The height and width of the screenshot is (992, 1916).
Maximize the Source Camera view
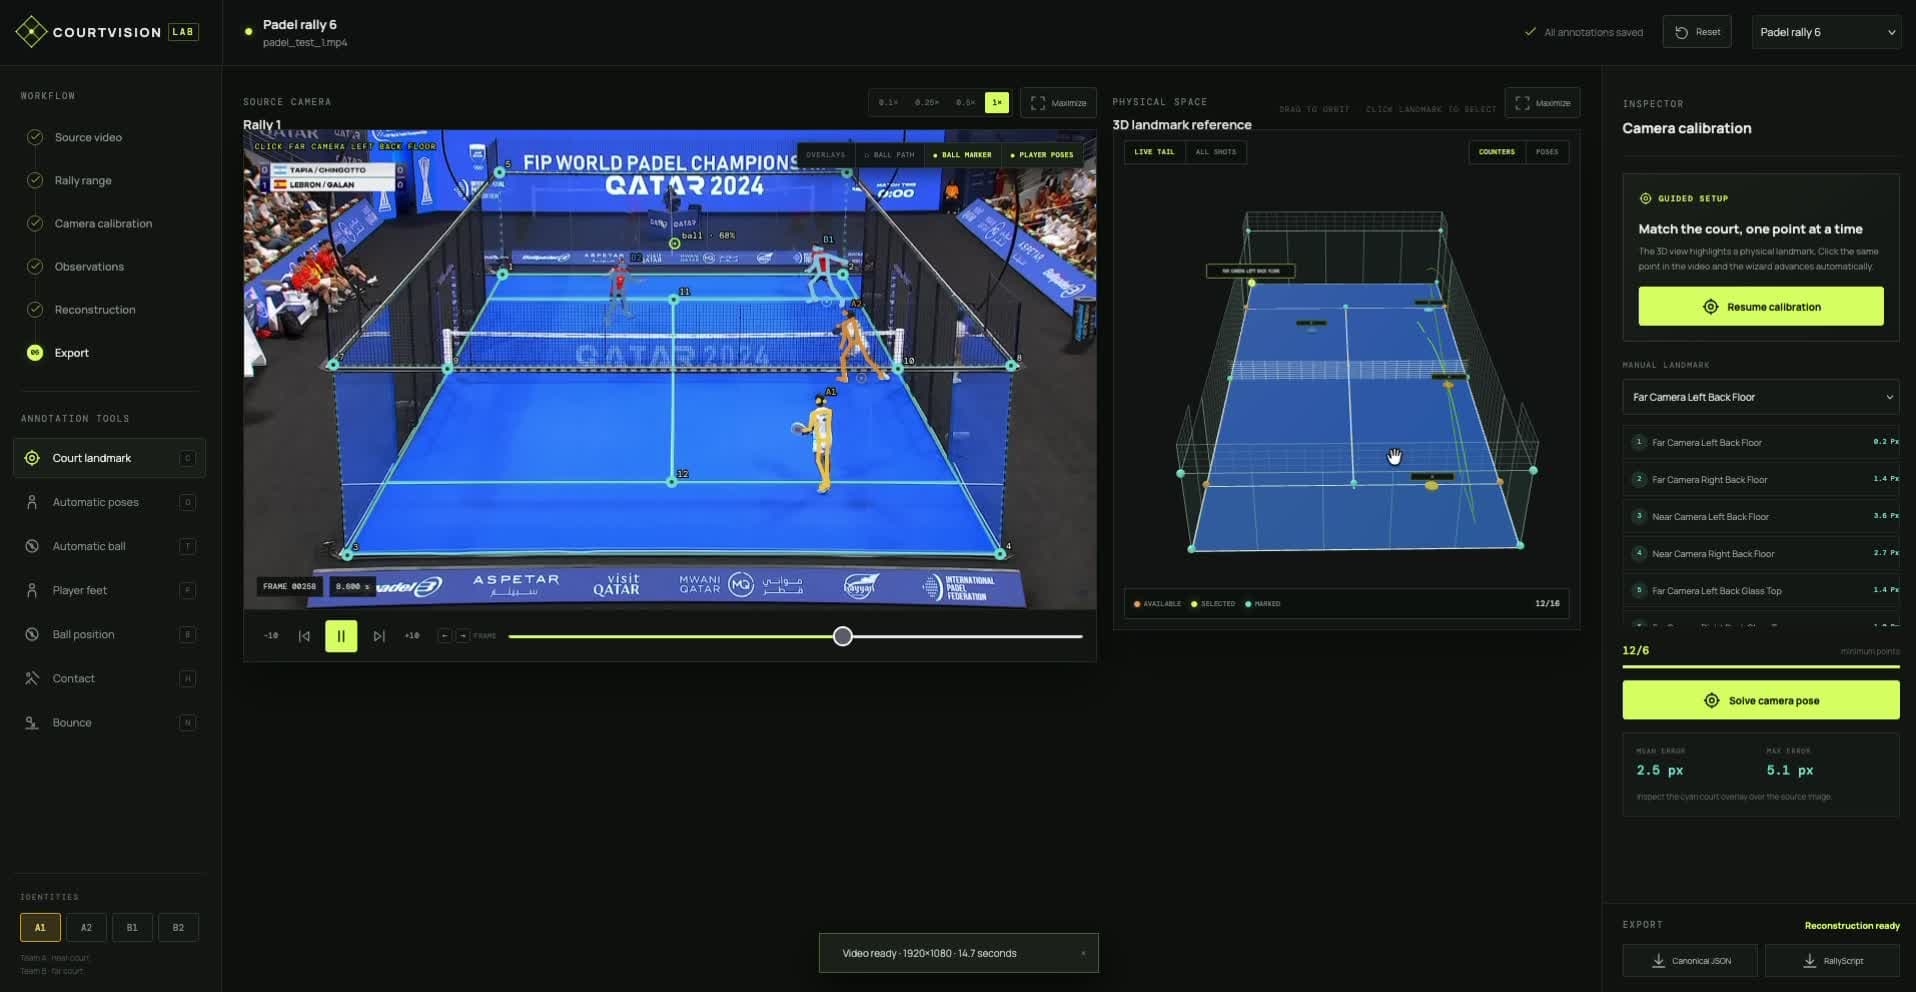tap(1058, 103)
